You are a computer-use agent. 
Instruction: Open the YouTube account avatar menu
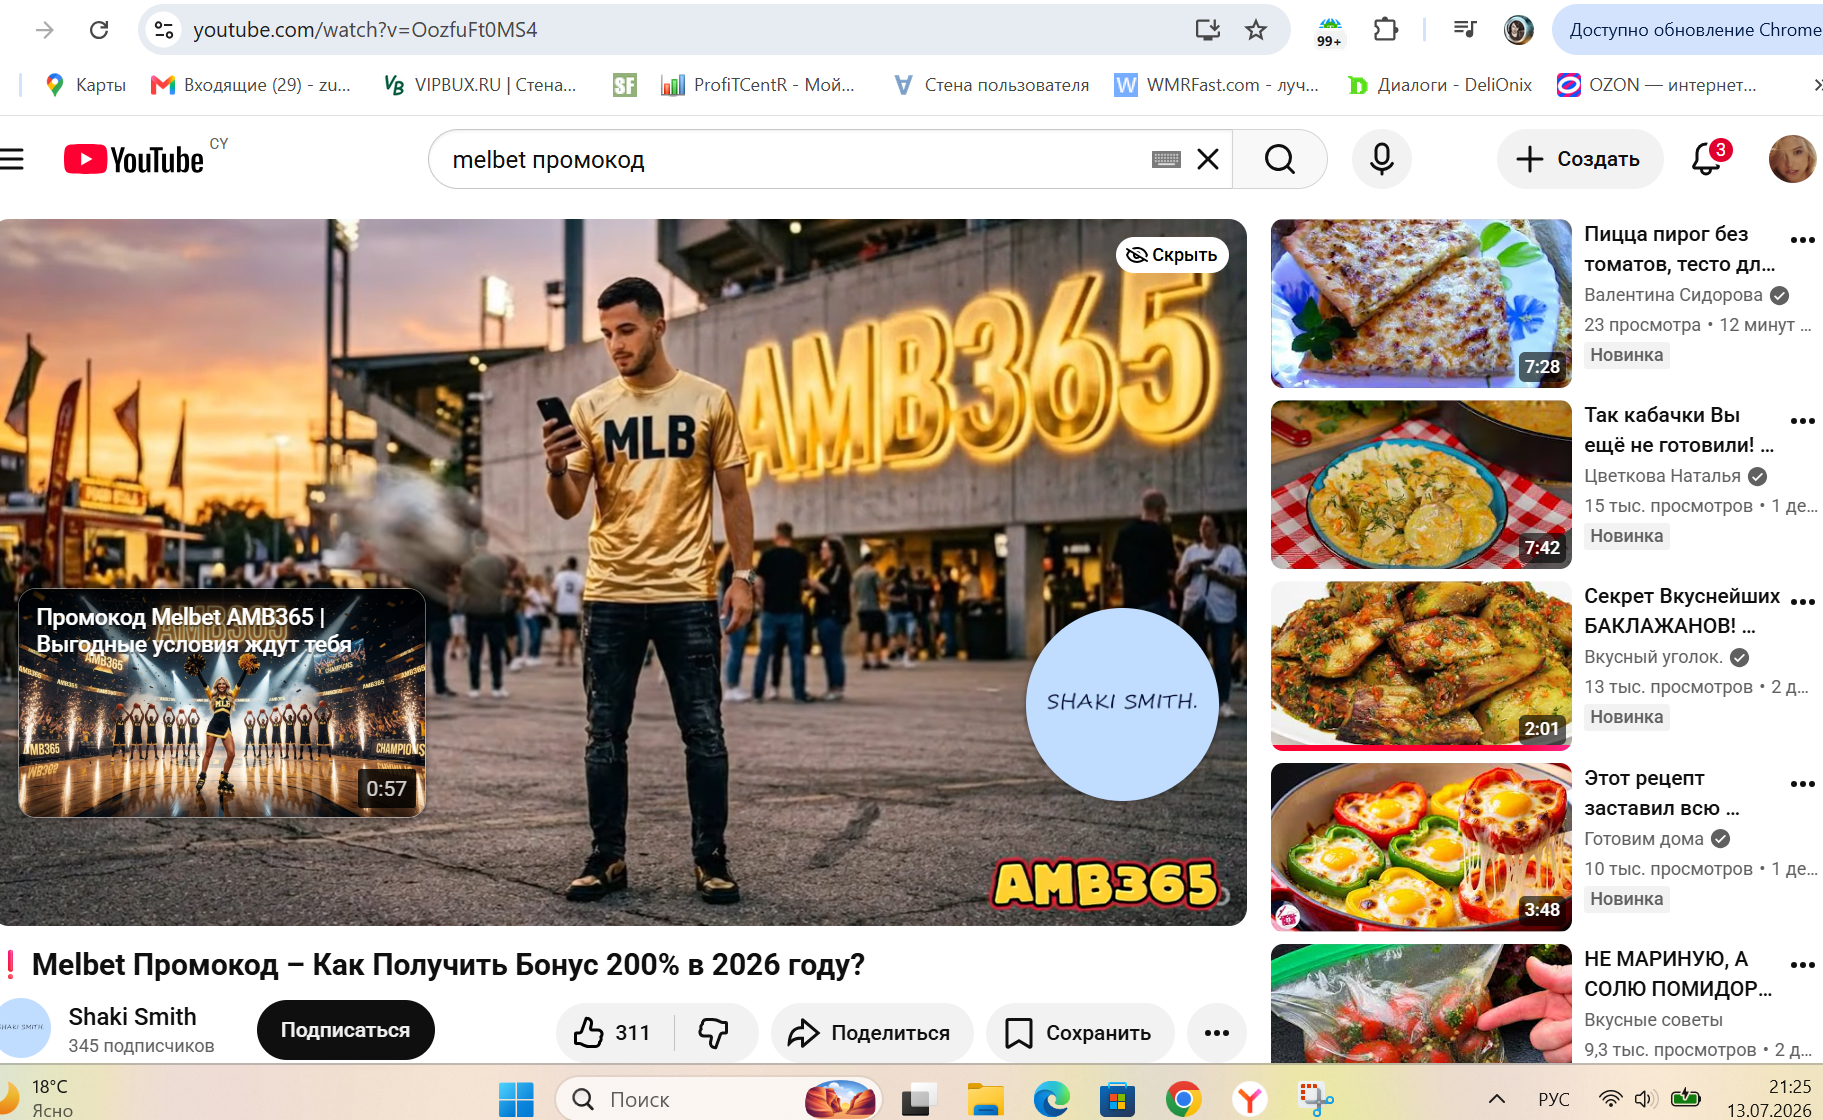pos(1792,159)
